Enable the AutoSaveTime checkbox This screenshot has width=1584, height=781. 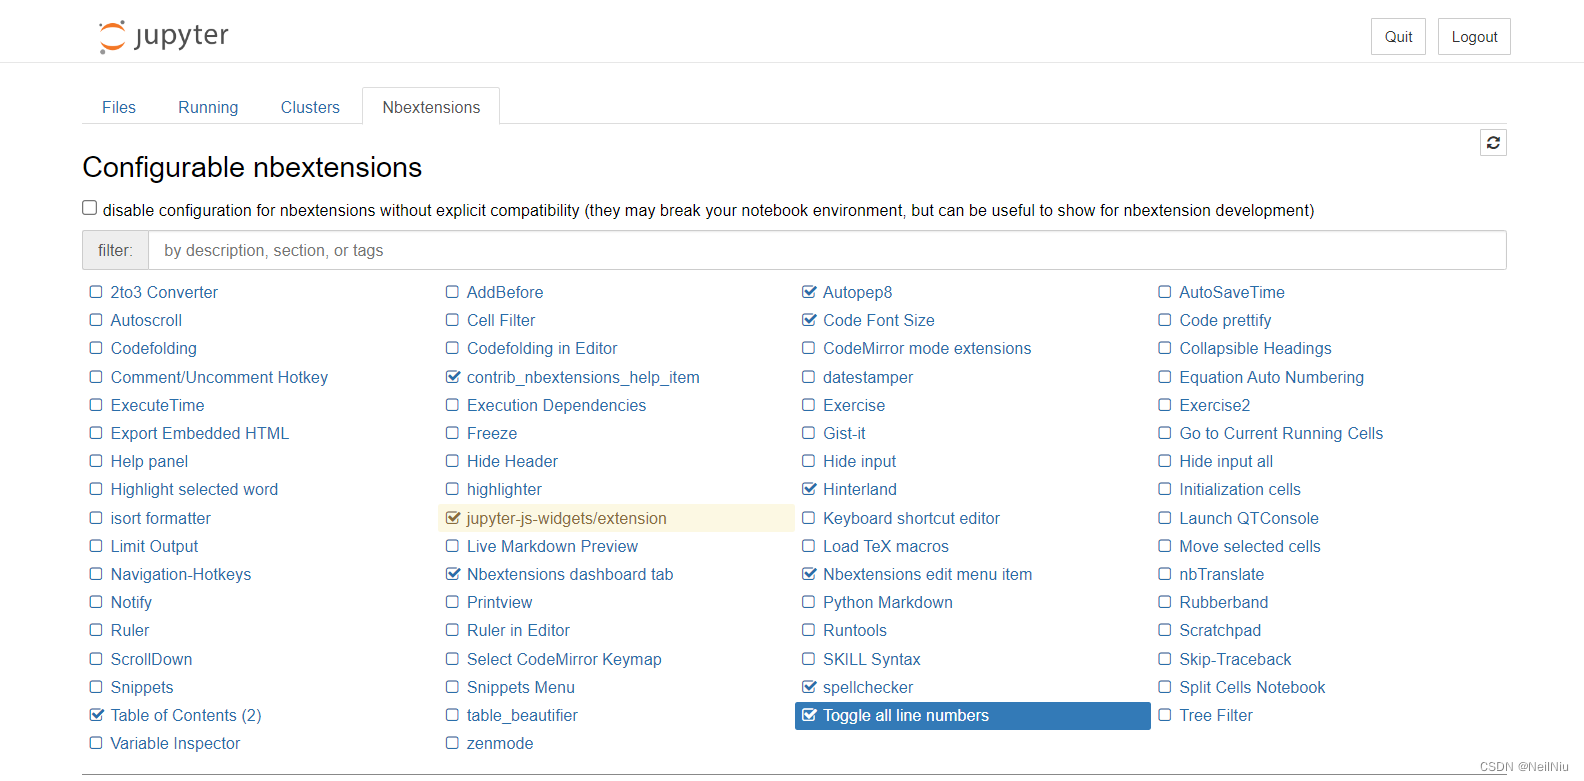[x=1165, y=292]
